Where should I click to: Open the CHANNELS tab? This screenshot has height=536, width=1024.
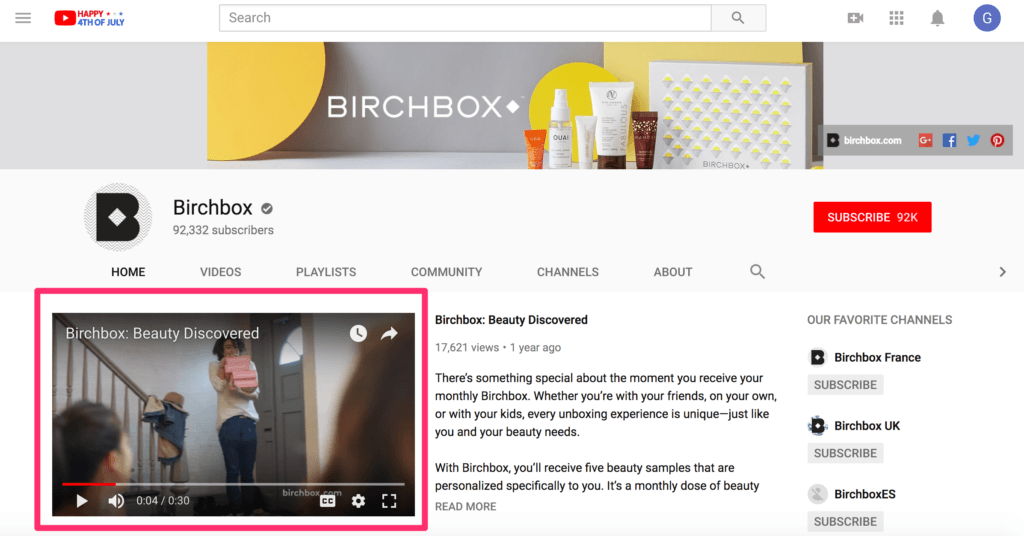[568, 272]
